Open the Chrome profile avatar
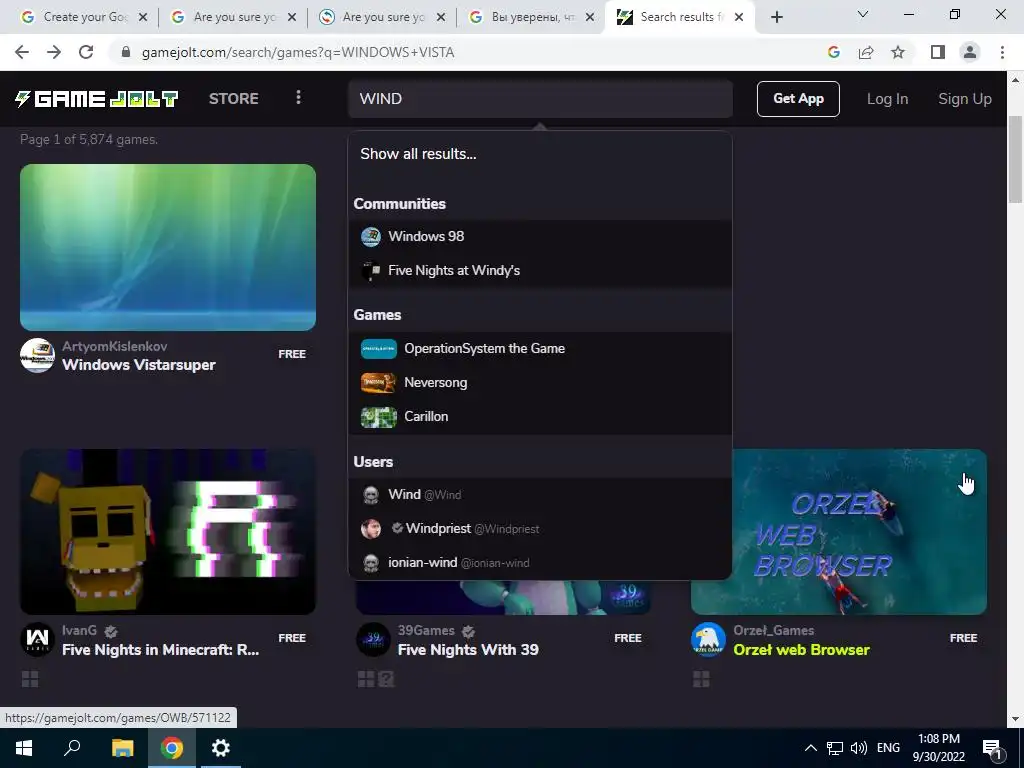This screenshot has height=768, width=1024. 970,52
